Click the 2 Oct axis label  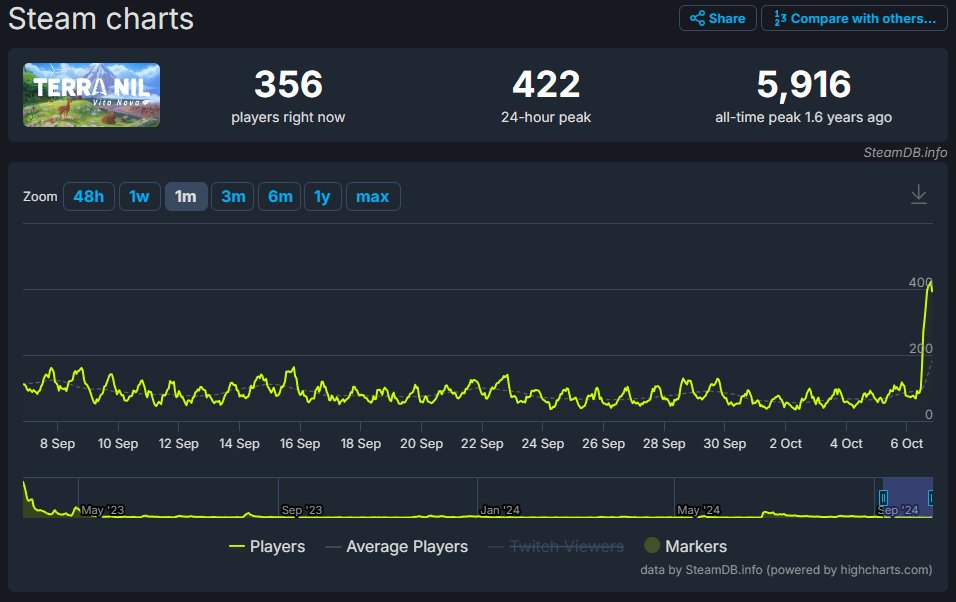[x=785, y=443]
